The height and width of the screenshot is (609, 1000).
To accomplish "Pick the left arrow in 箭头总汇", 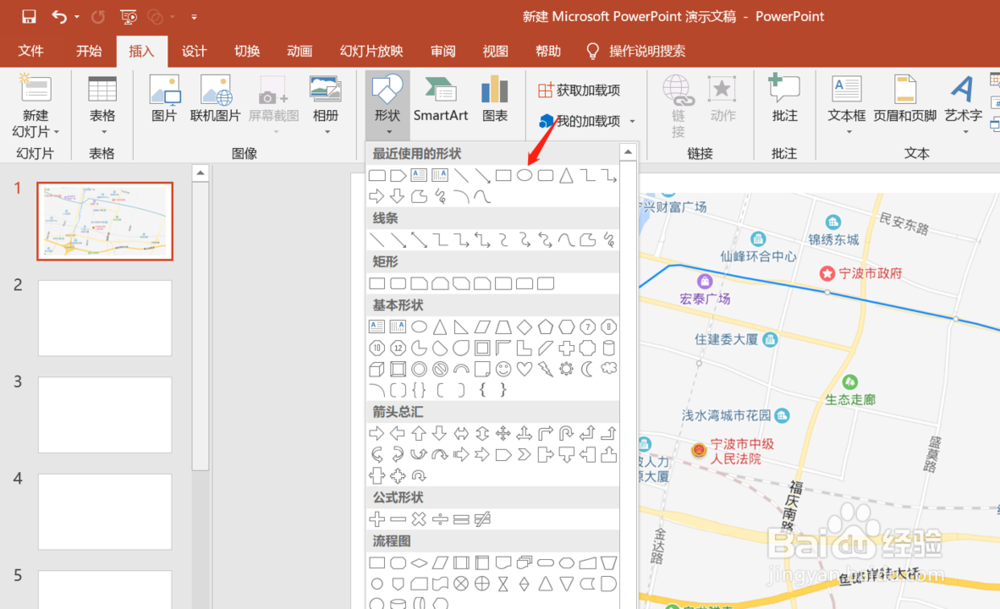I will (x=398, y=434).
